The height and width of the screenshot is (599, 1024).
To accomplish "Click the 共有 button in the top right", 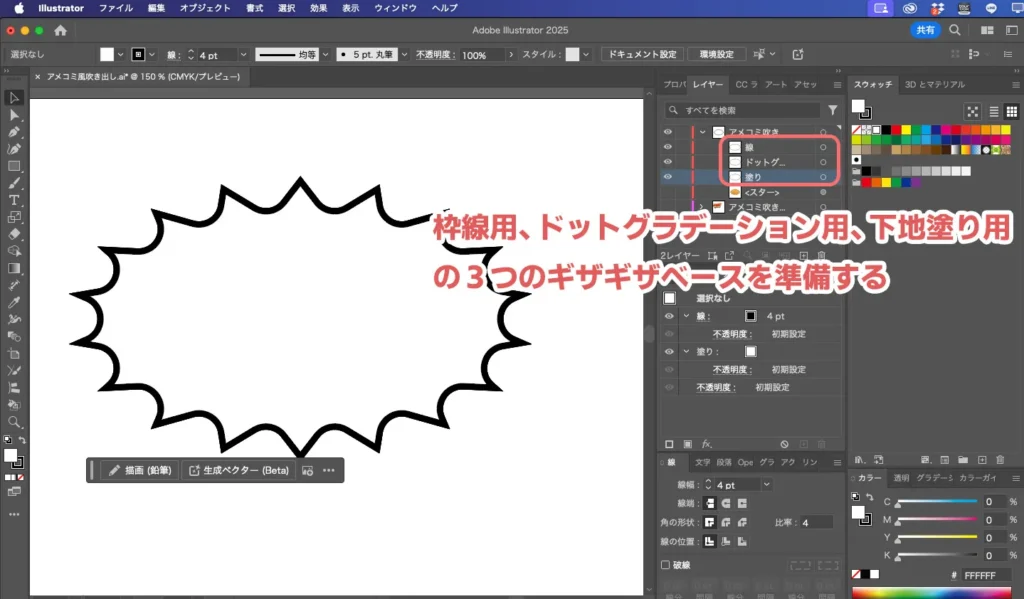I will [925, 30].
